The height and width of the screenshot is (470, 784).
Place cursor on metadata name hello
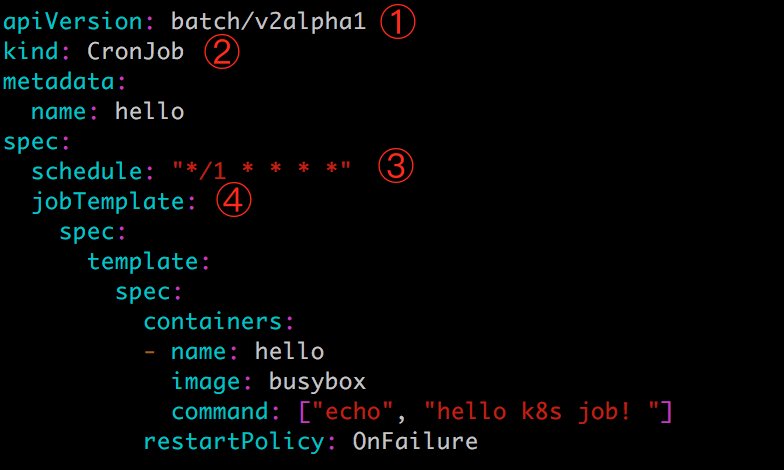click(150, 111)
